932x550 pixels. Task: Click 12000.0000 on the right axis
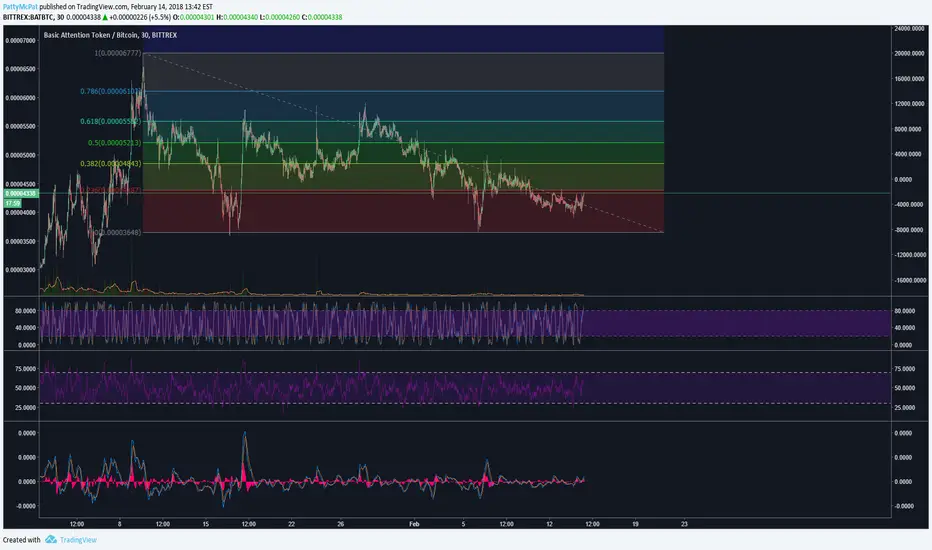click(x=909, y=104)
